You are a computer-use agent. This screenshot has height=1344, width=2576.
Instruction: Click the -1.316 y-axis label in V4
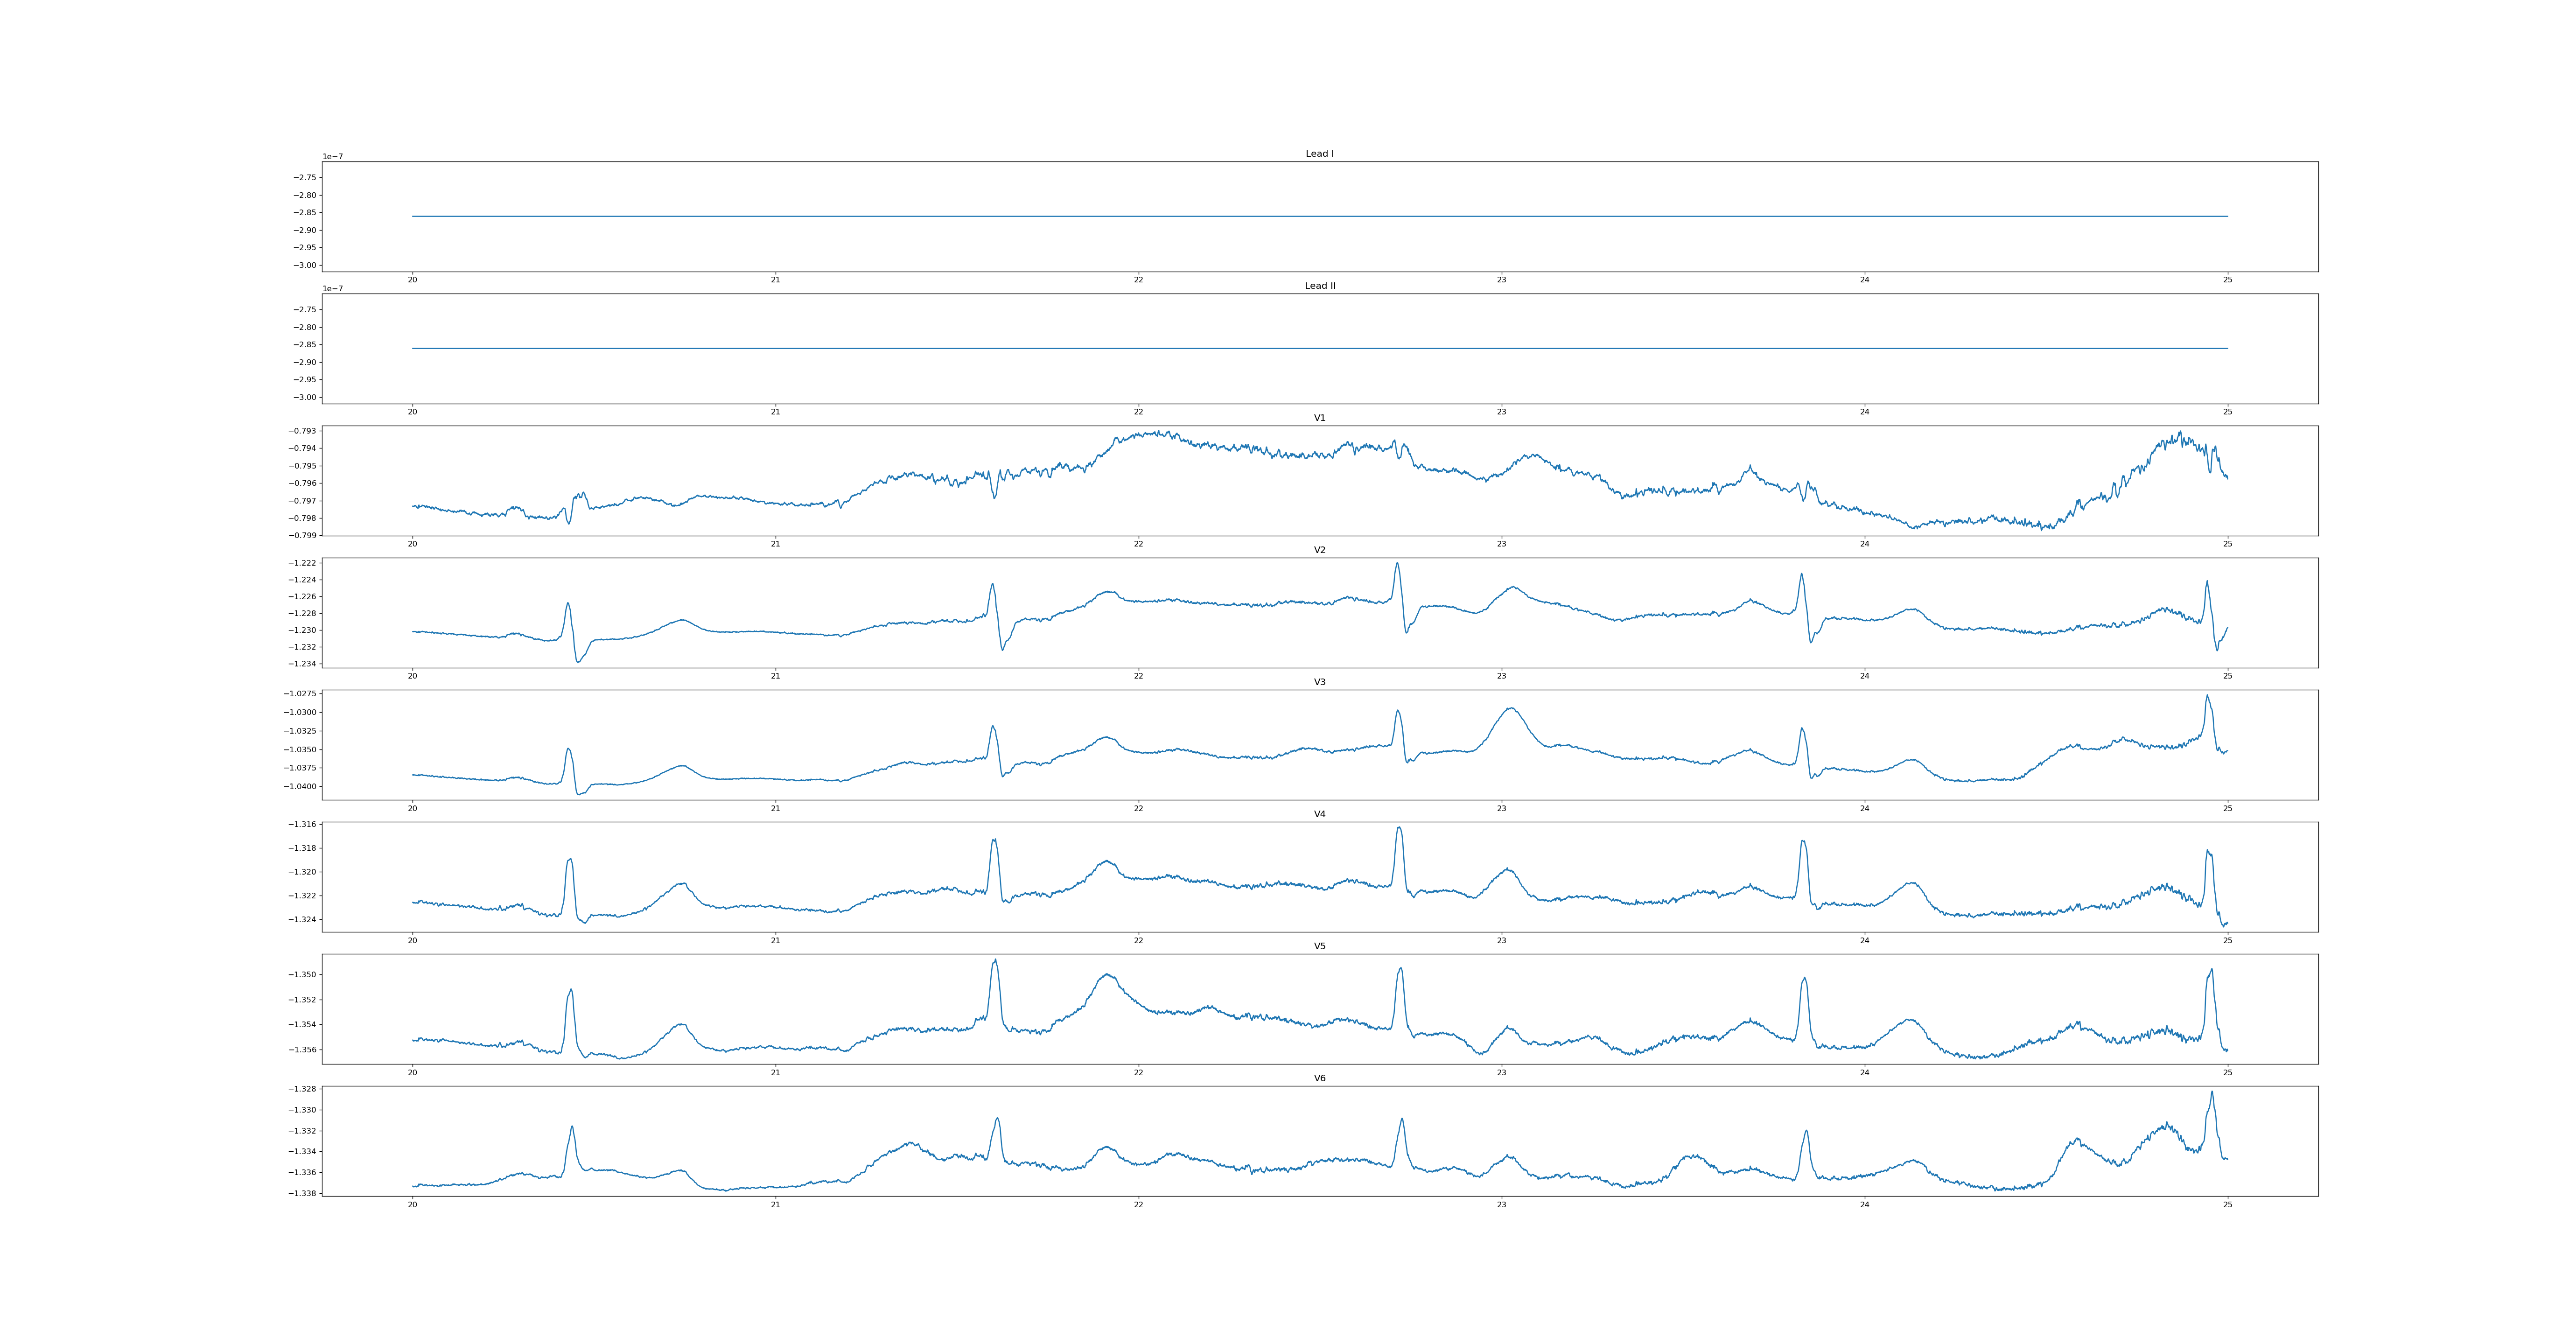[x=303, y=824]
